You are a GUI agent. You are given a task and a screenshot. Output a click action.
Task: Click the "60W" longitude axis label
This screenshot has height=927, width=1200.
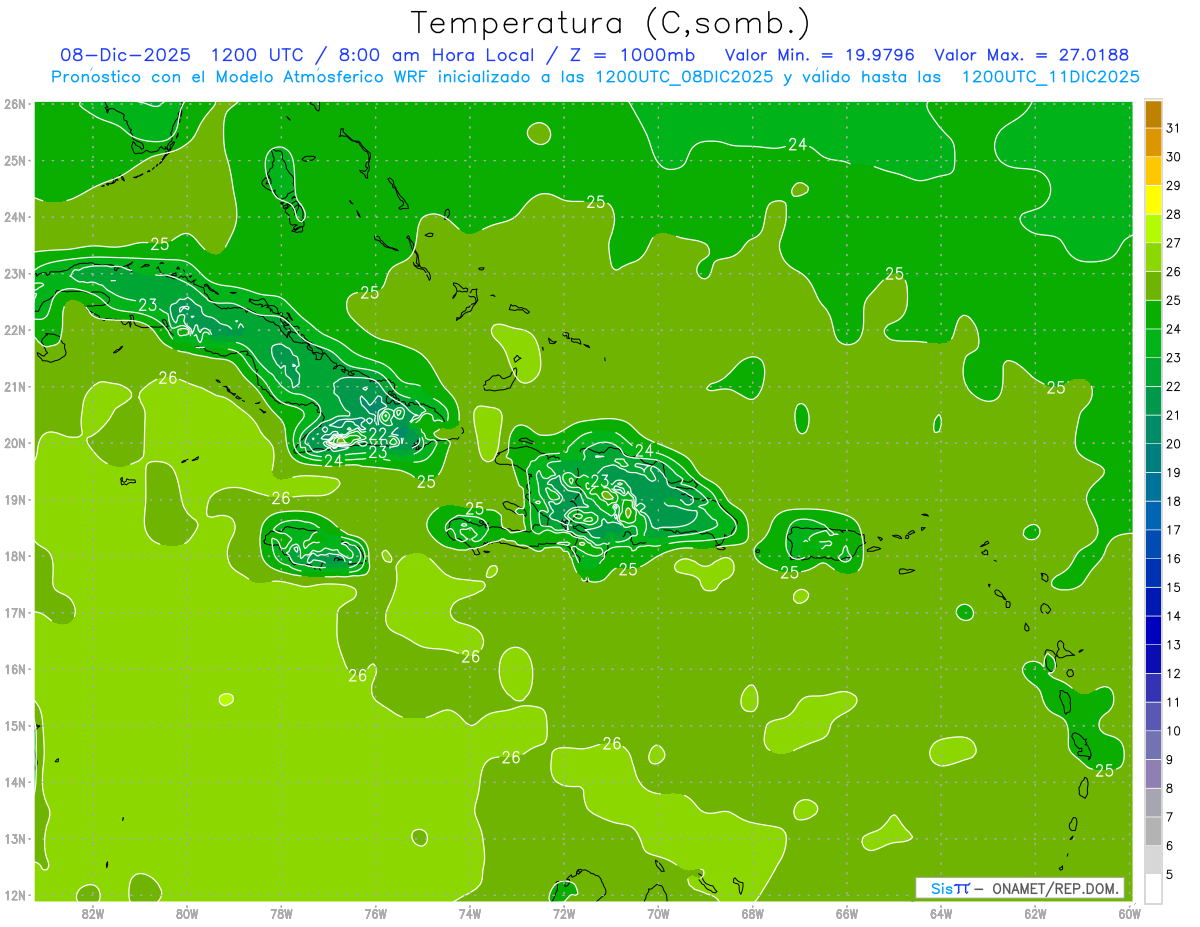[1129, 913]
